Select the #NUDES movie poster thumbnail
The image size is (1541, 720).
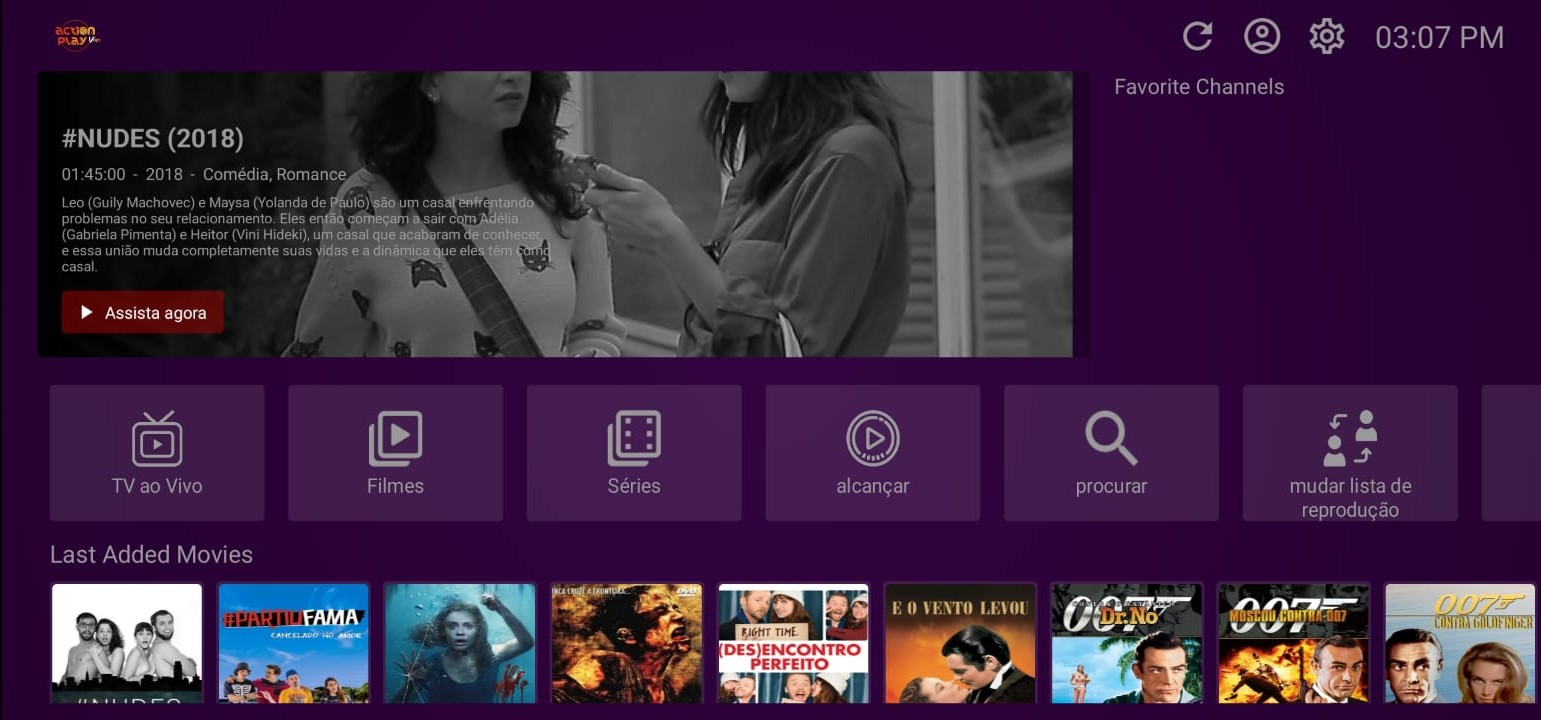click(127, 643)
